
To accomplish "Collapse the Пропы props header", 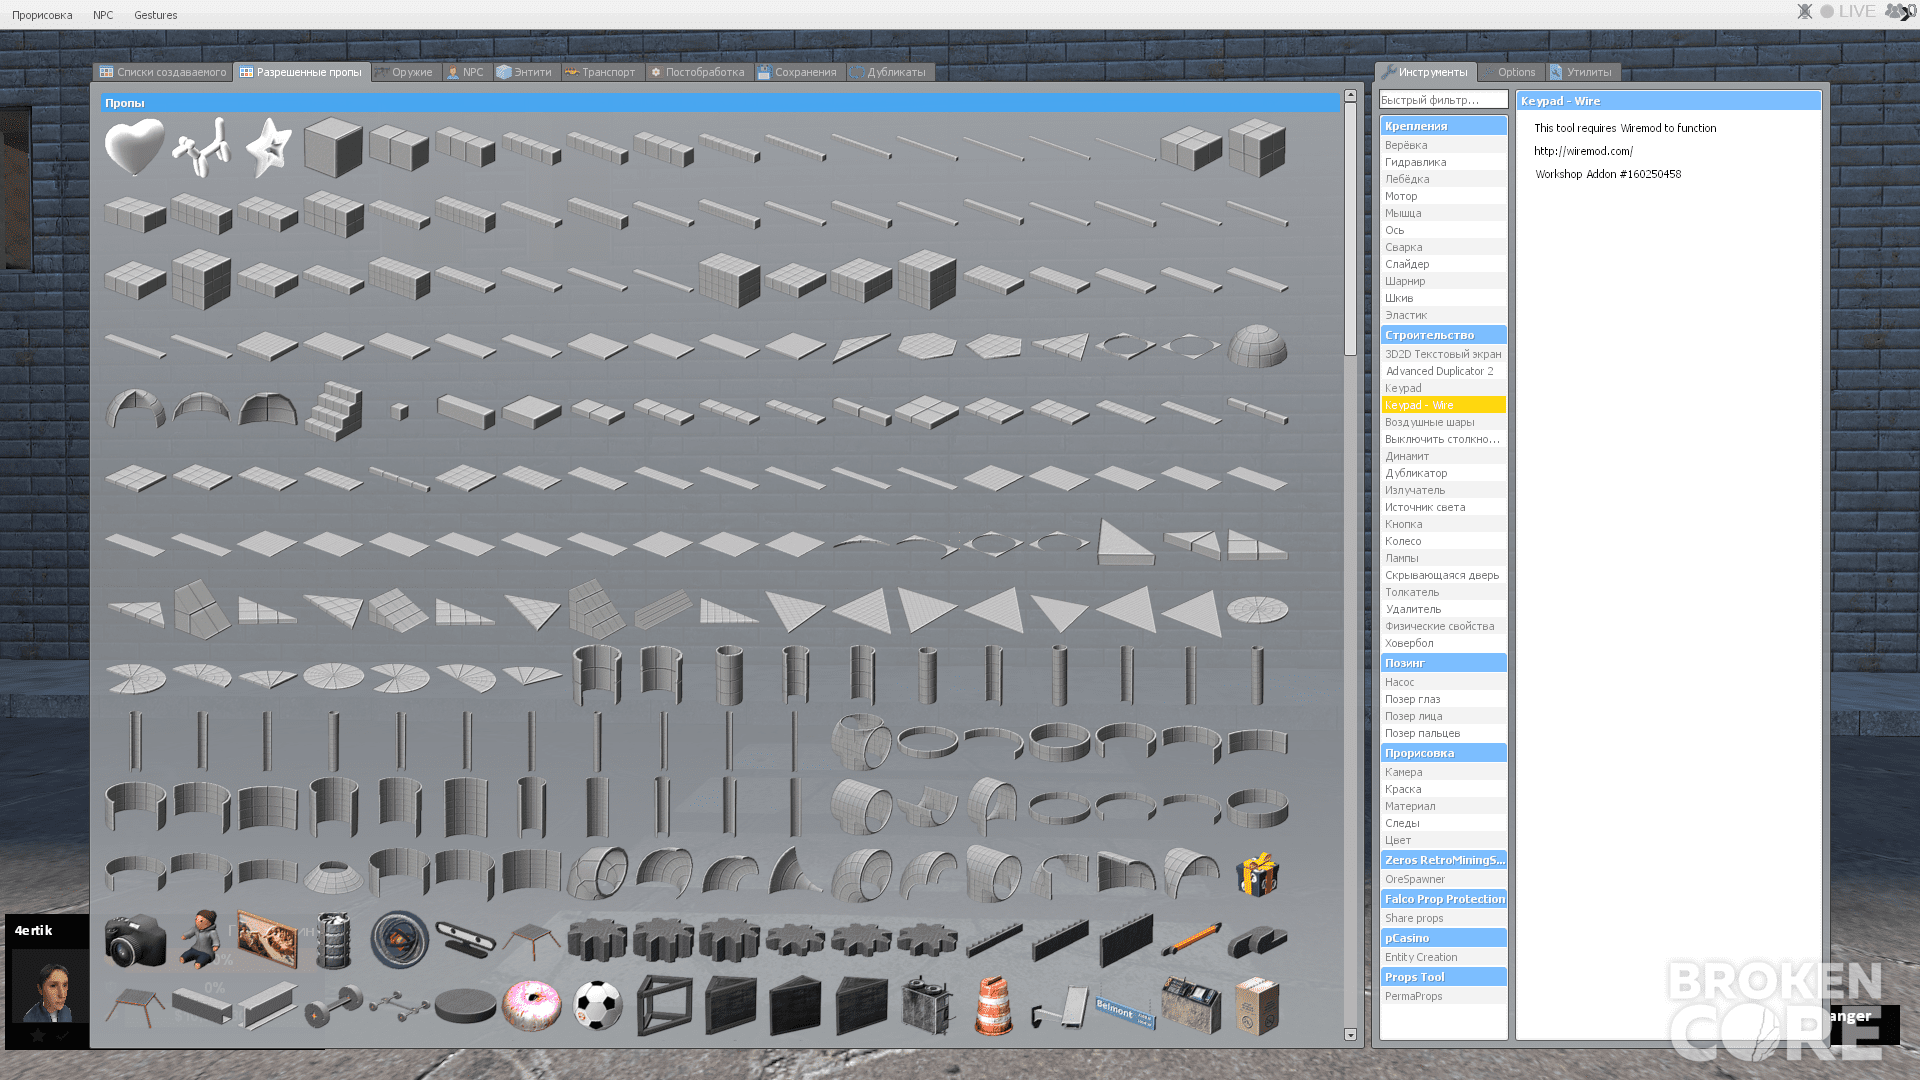I will coord(720,103).
